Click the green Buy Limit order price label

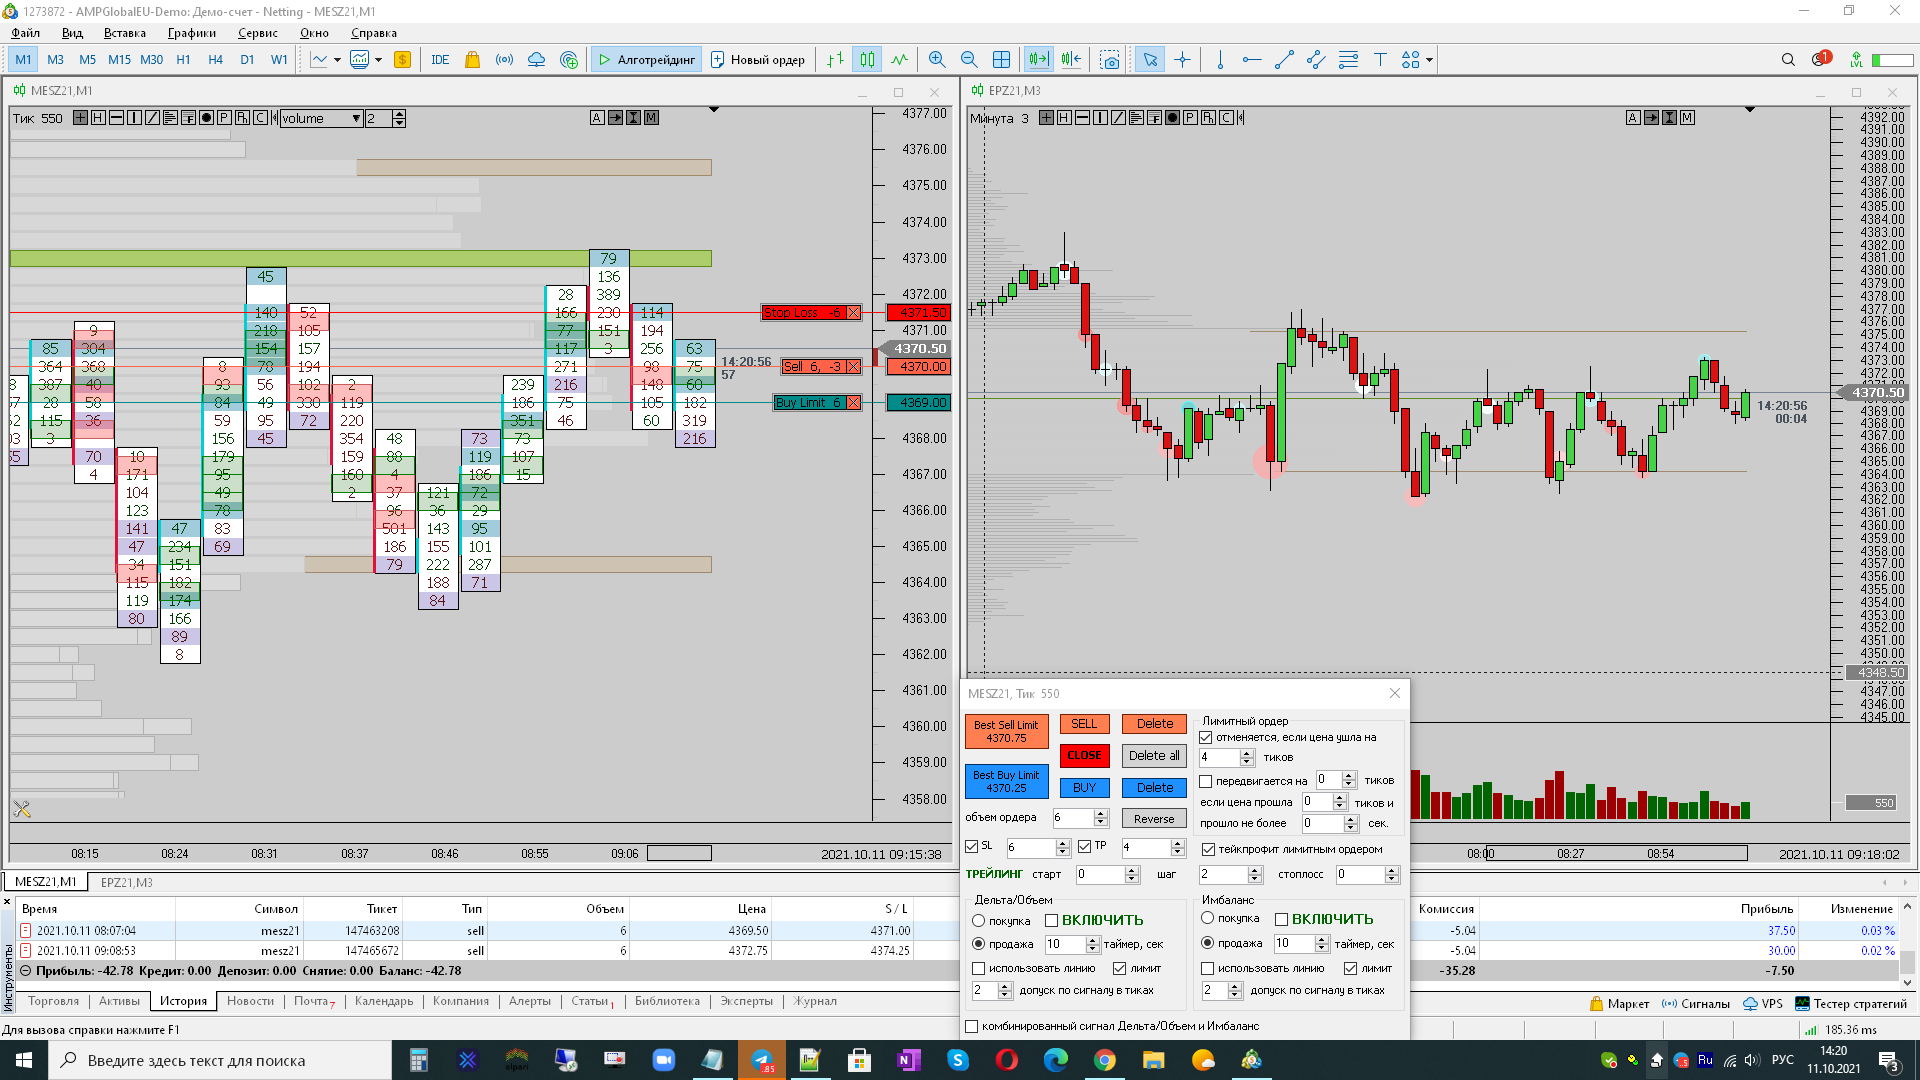(x=921, y=403)
